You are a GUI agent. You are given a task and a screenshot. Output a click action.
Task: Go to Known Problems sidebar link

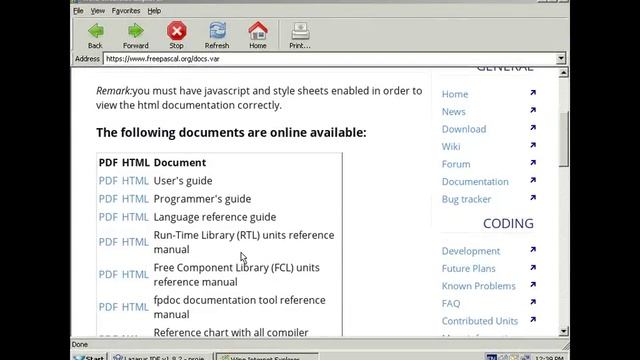click(478, 287)
